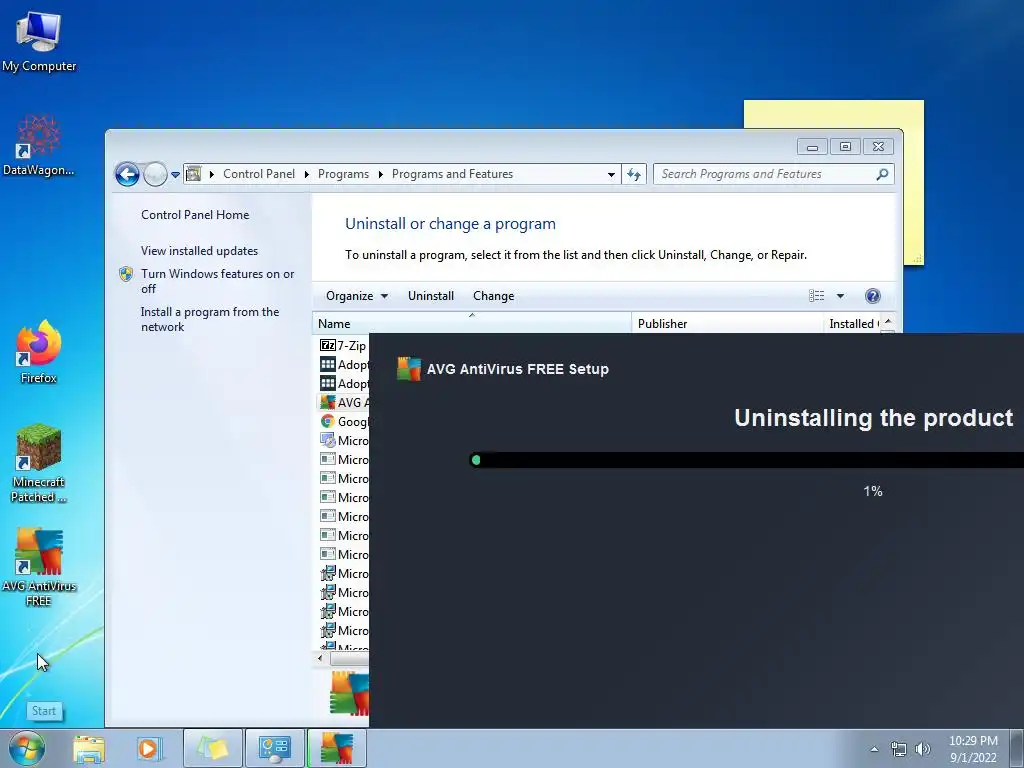The image size is (1024, 768).
Task: Click Programs and Features breadcrumb
Action: pyautogui.click(x=452, y=174)
